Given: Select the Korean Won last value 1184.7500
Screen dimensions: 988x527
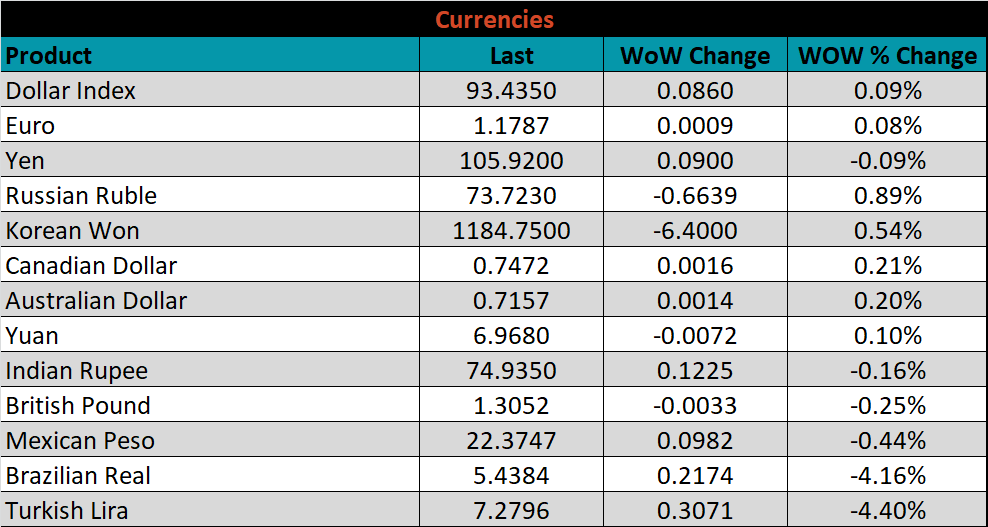Looking at the screenshot, I should 511,231.
